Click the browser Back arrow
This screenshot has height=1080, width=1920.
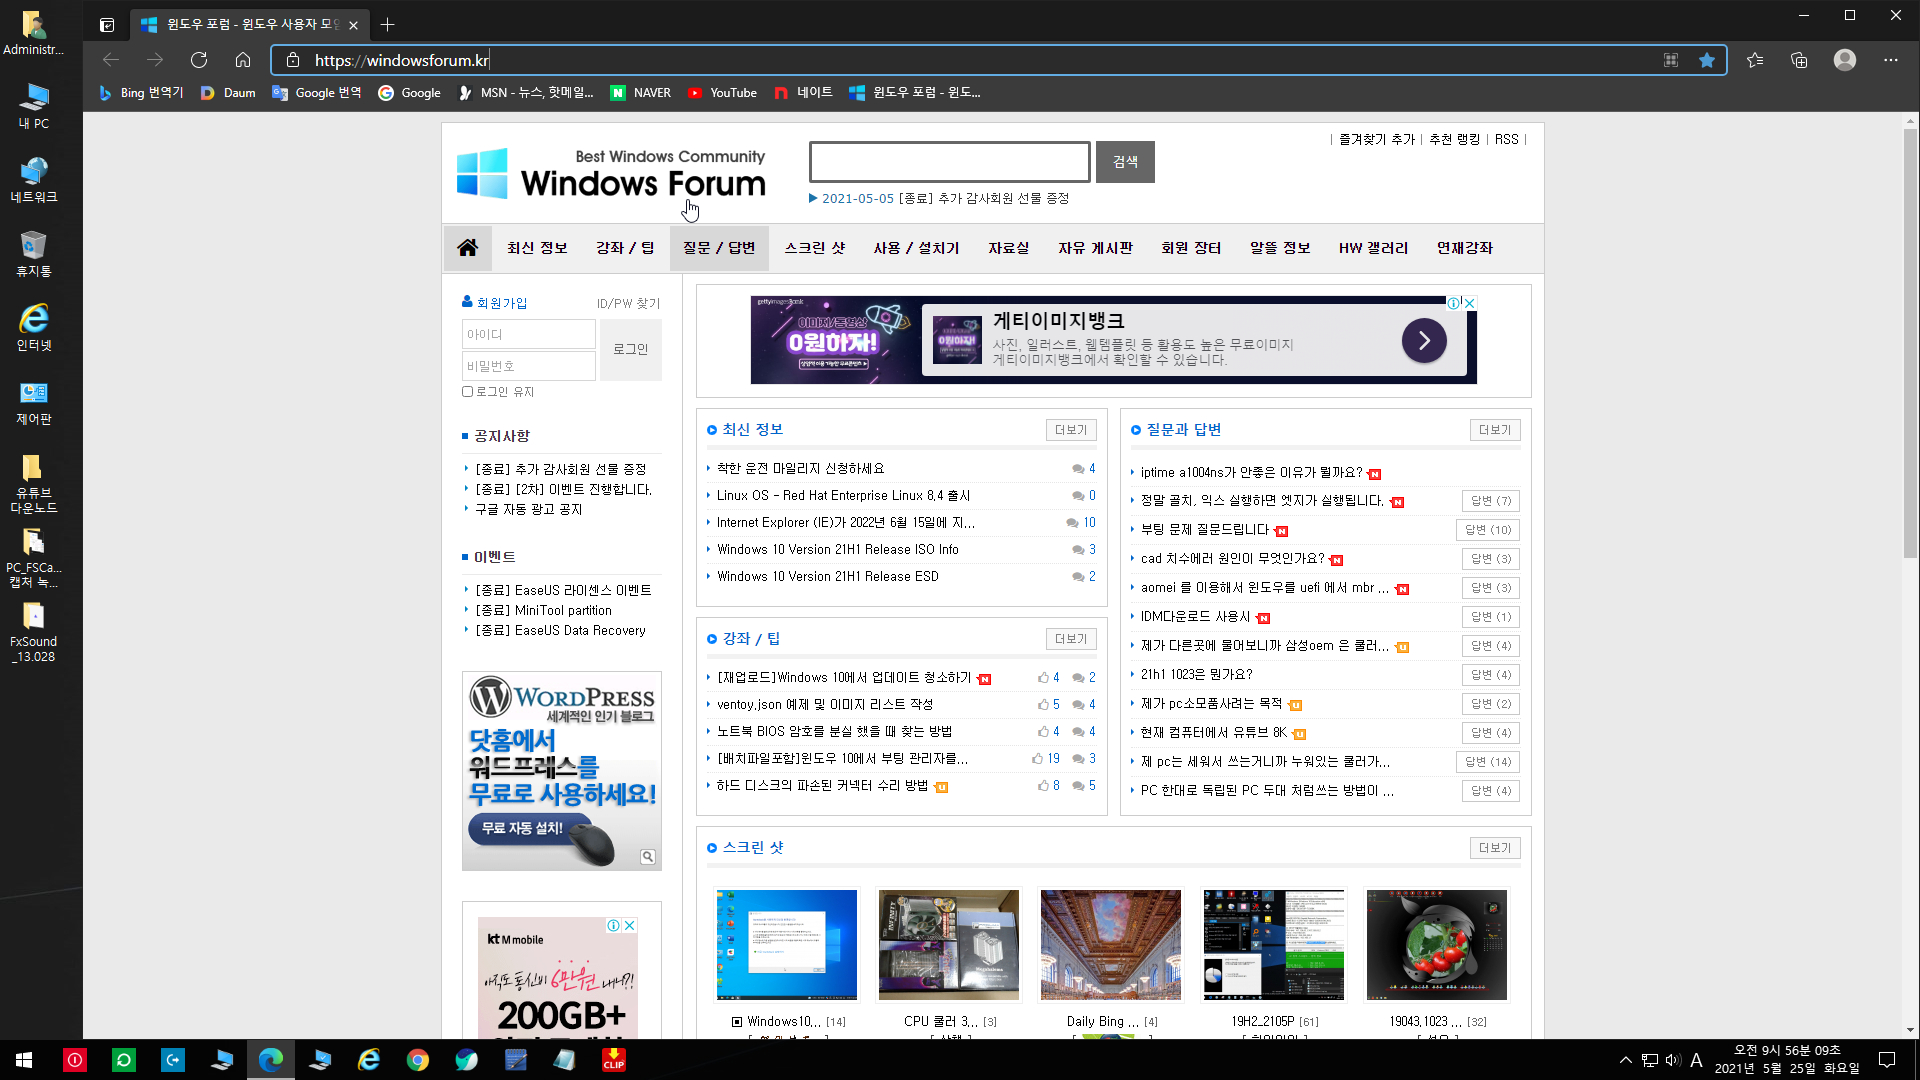111,60
